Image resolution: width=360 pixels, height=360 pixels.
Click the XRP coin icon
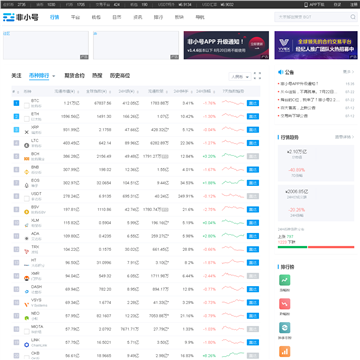pos(27,132)
